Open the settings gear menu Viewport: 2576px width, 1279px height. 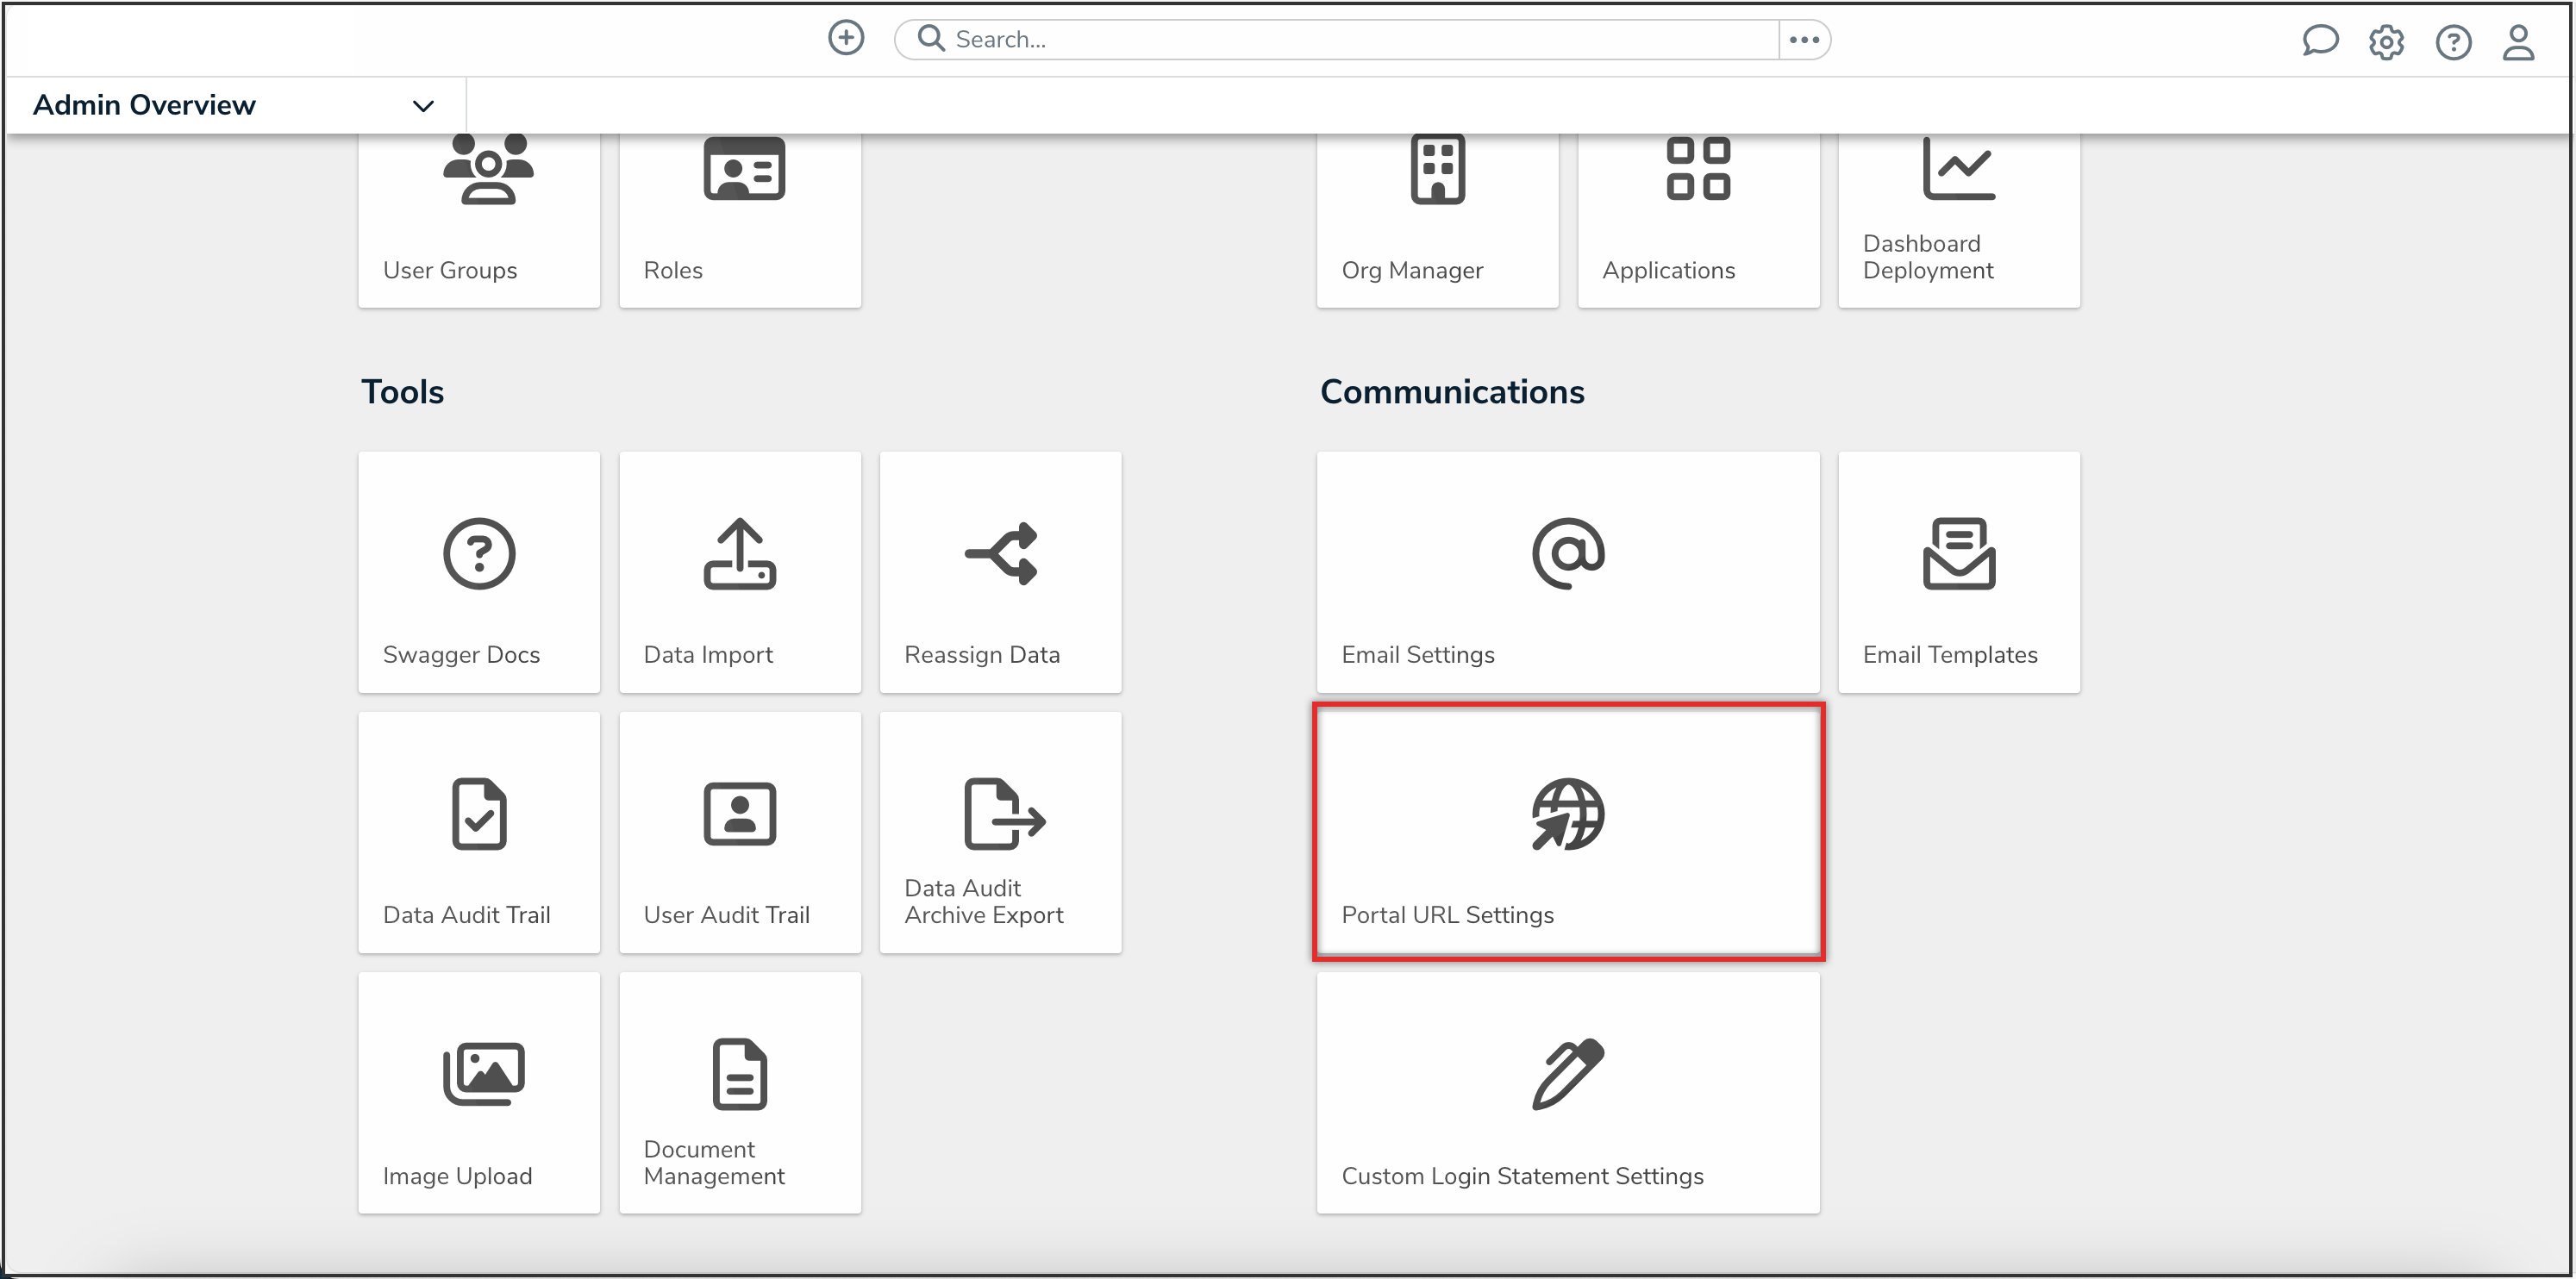pyautogui.click(x=2386, y=41)
